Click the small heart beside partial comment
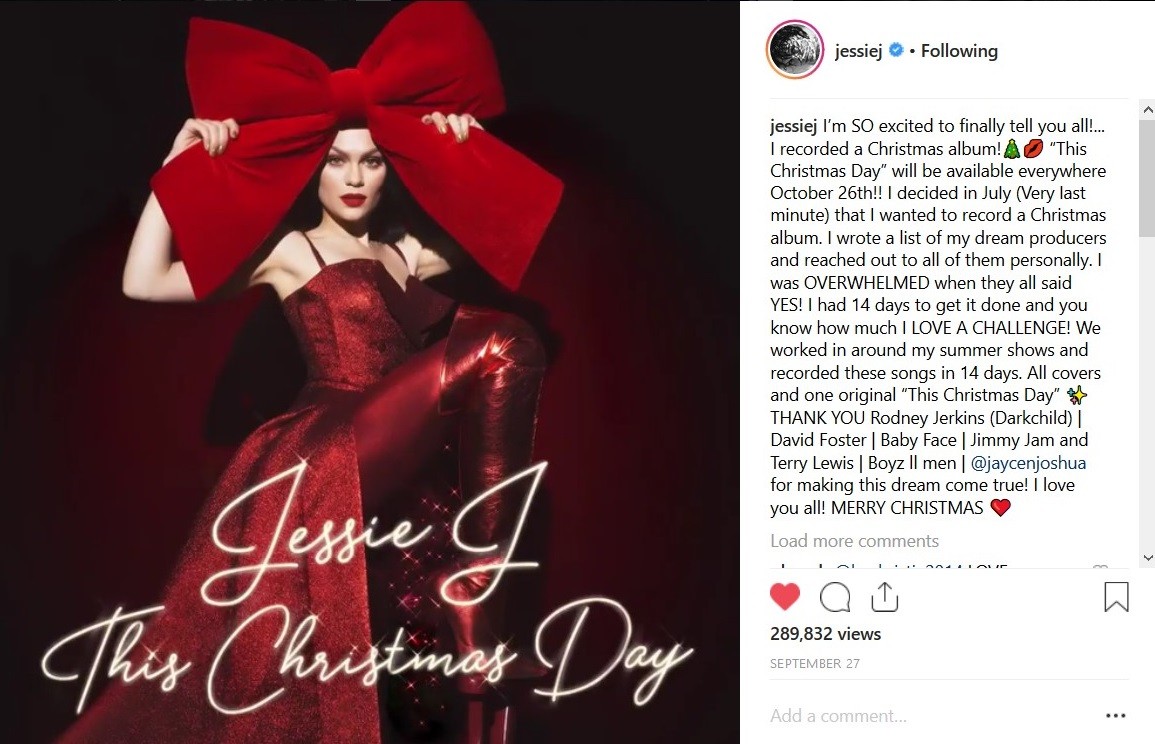1155x744 pixels. point(1100,566)
